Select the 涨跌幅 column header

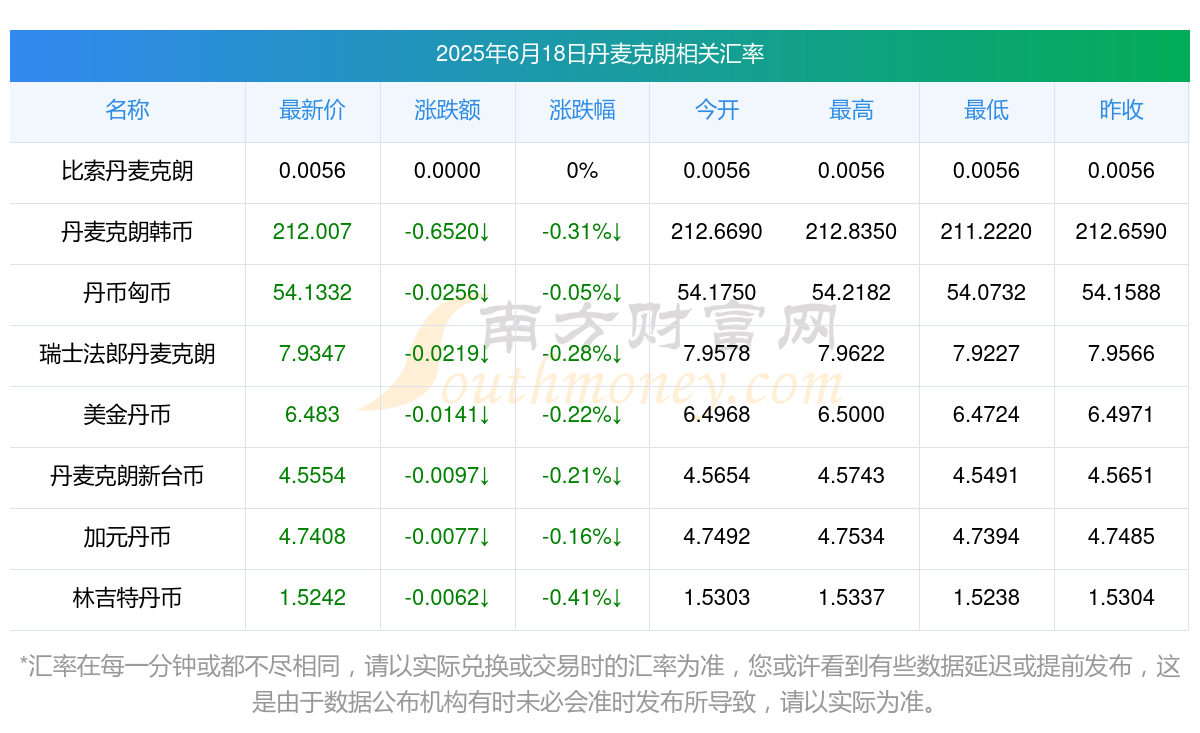[x=582, y=110]
